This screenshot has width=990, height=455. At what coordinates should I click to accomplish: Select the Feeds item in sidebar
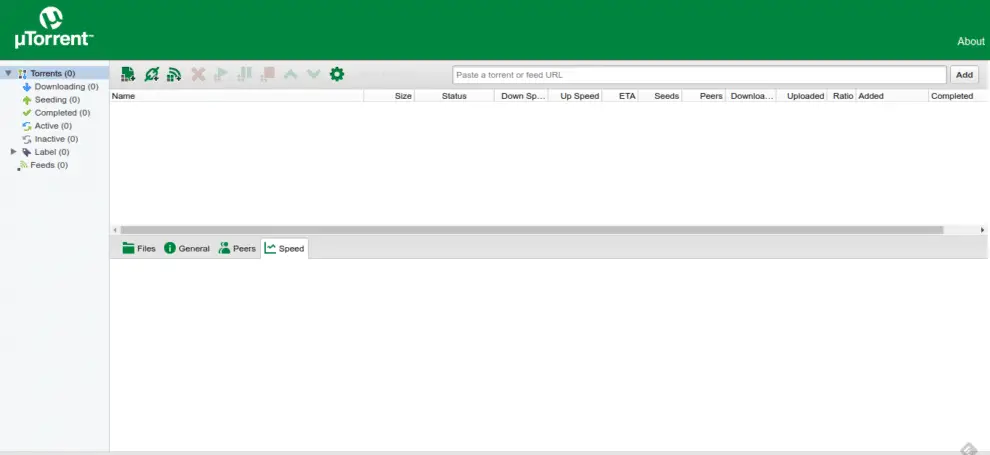(48, 165)
